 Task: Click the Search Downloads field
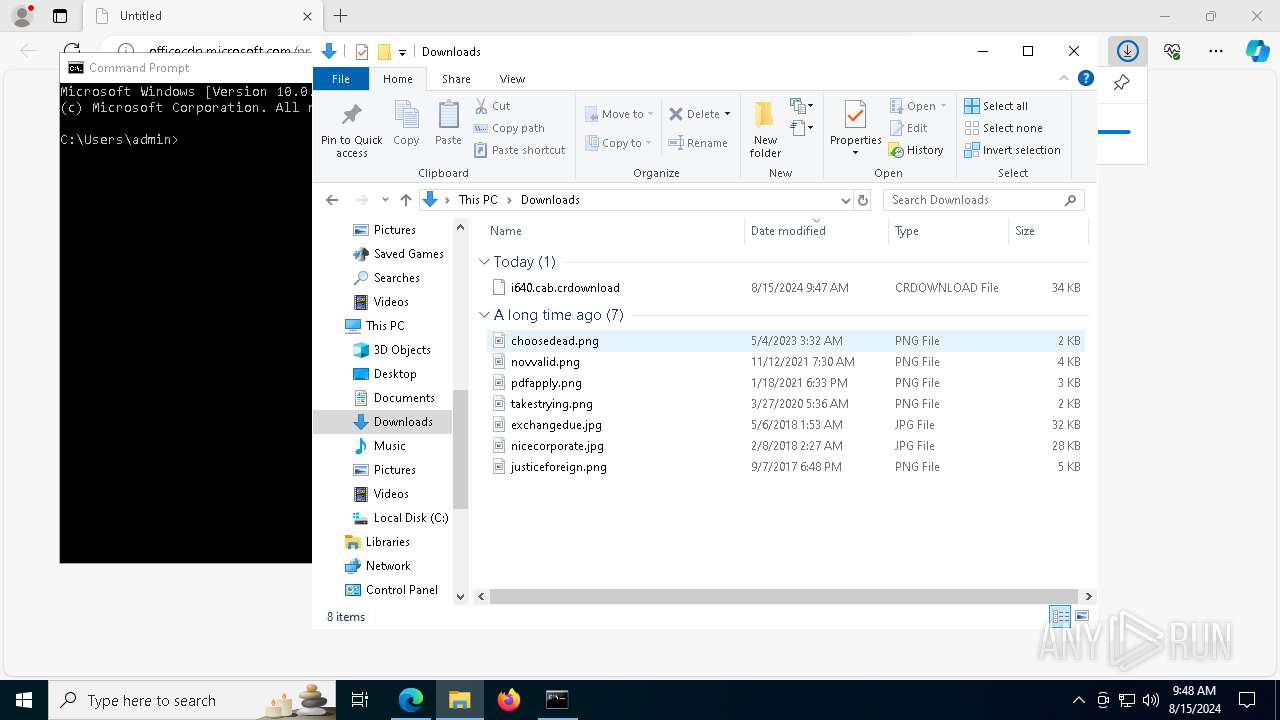983,200
